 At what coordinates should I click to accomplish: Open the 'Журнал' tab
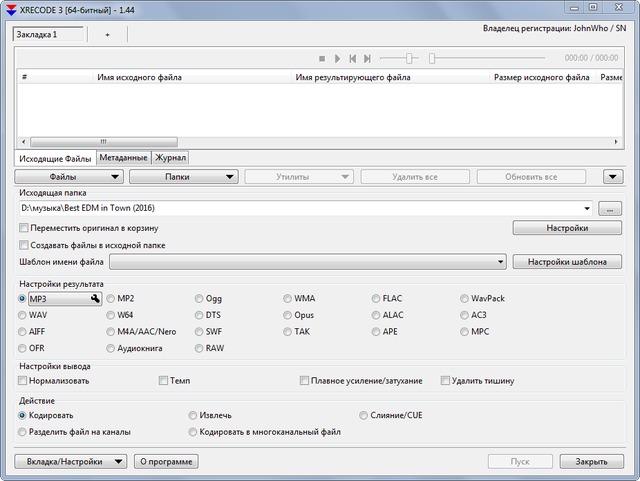[170, 157]
